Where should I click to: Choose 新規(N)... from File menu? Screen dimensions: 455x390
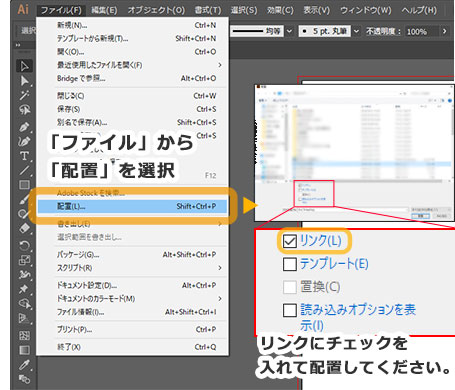pyautogui.click(x=133, y=25)
